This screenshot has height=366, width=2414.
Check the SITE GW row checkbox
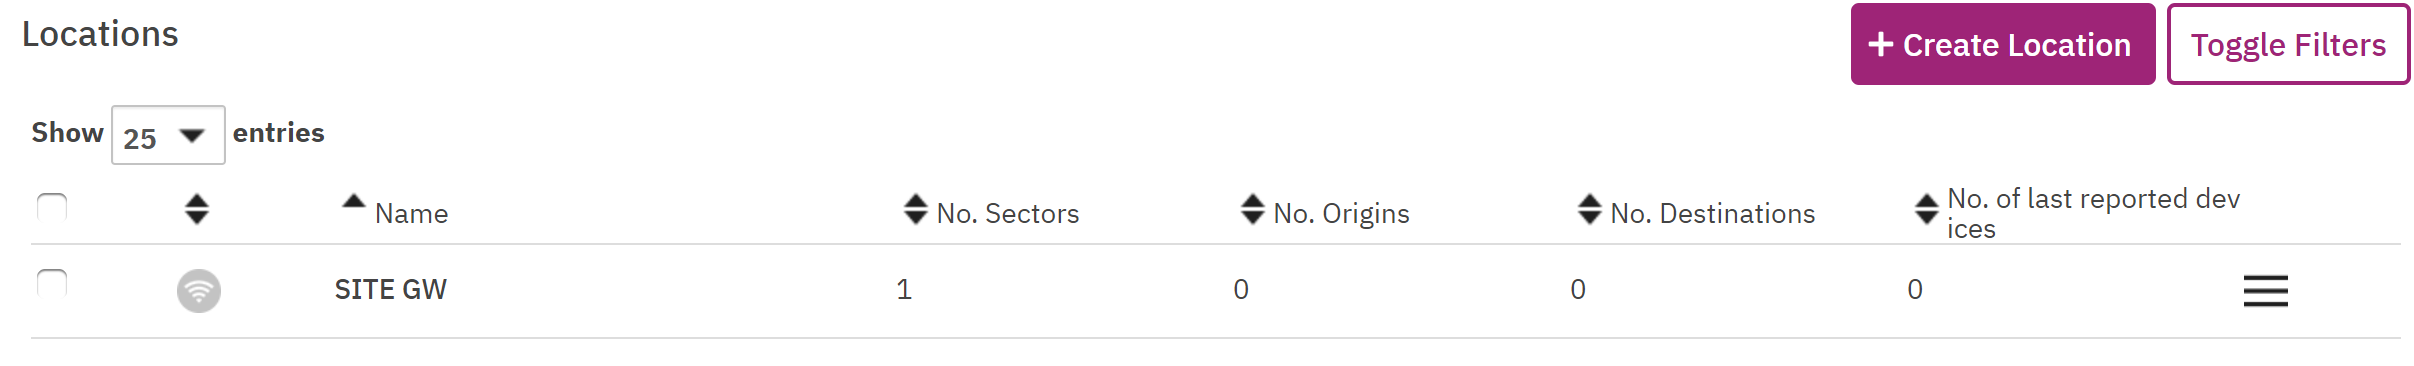[x=52, y=284]
